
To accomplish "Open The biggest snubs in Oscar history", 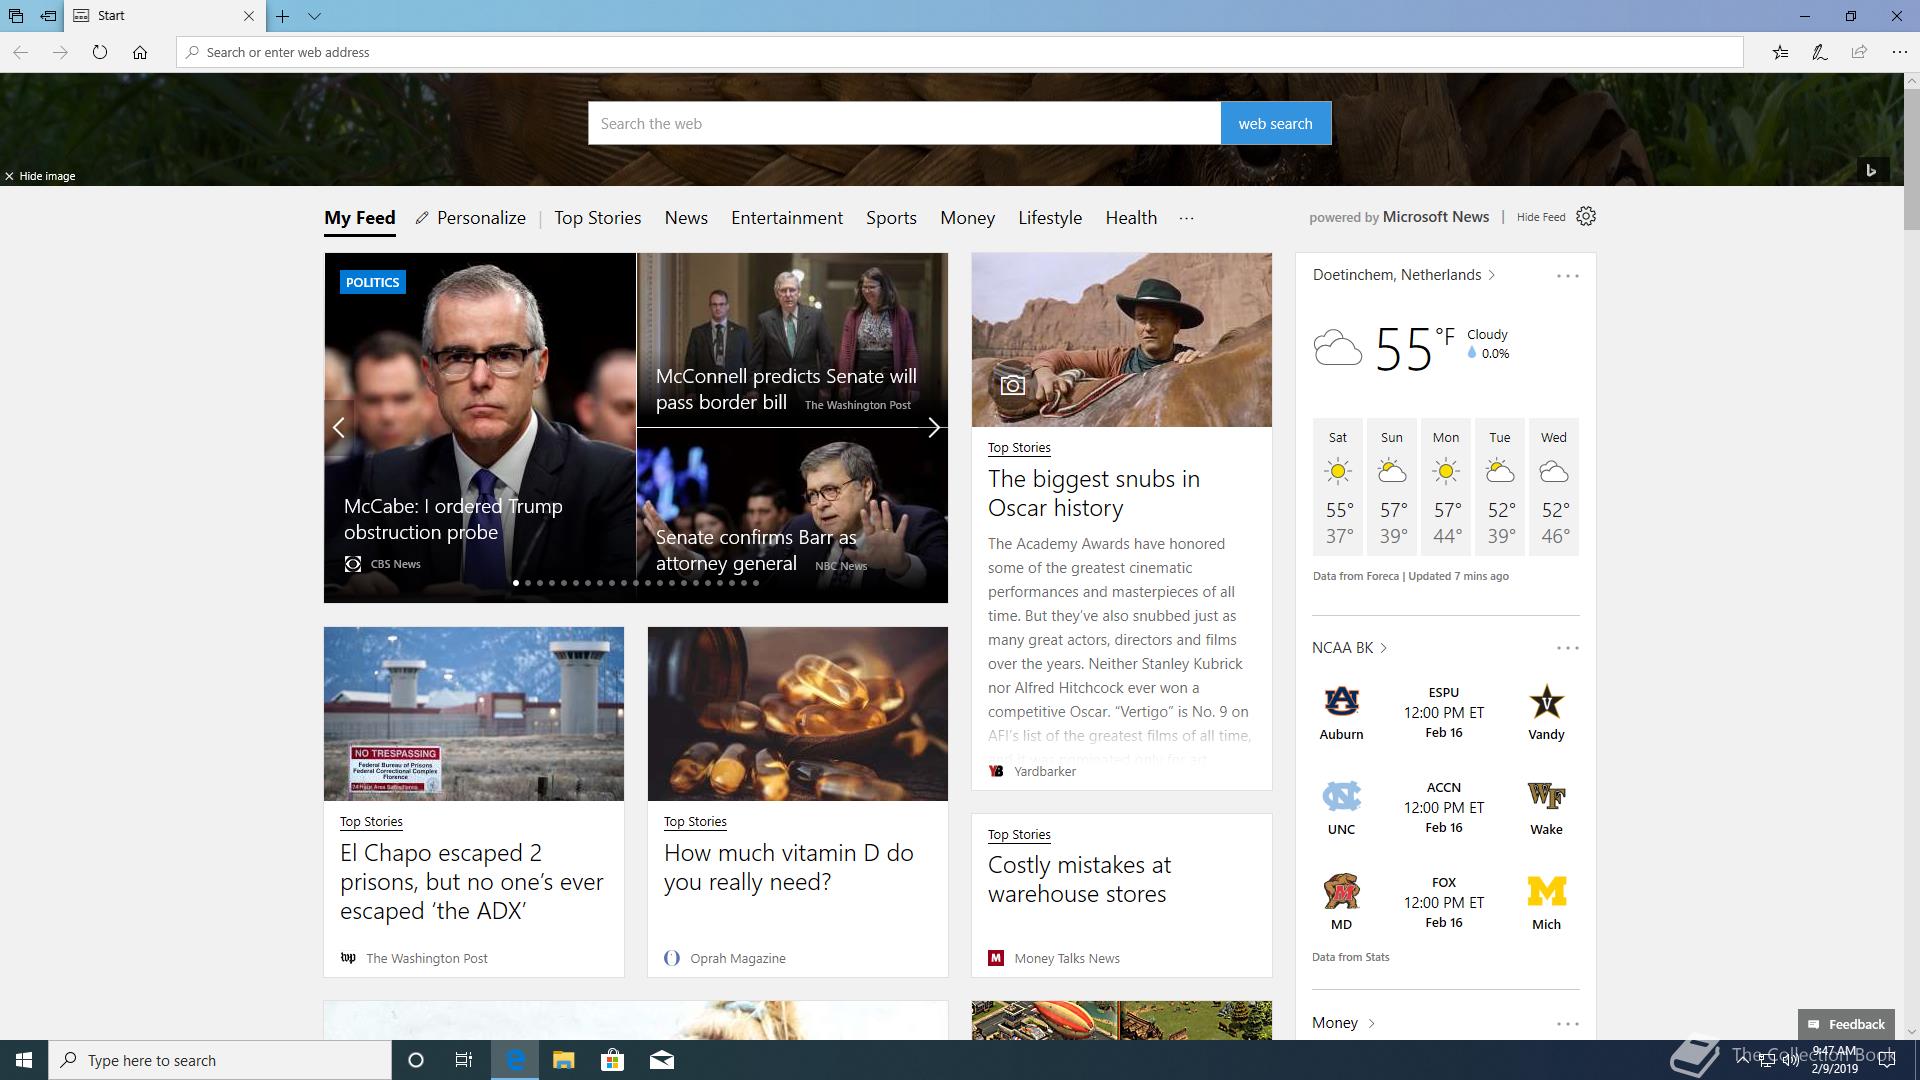I will [1094, 493].
